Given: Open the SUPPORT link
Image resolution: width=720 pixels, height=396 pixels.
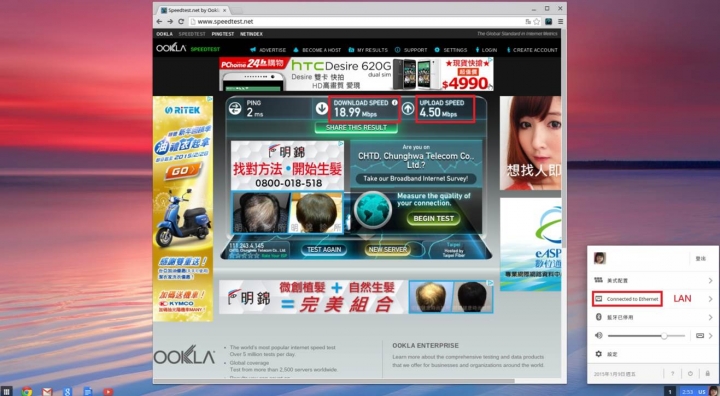Looking at the screenshot, I should click(x=411, y=50).
